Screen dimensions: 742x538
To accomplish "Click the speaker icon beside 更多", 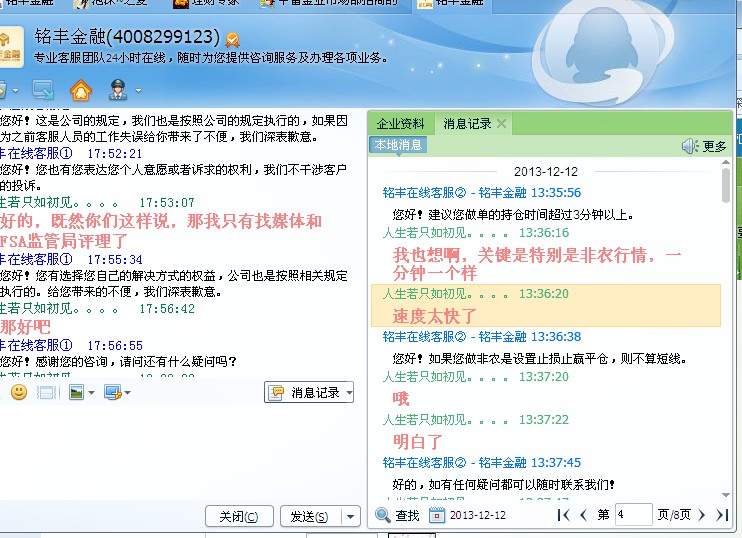I will point(689,146).
